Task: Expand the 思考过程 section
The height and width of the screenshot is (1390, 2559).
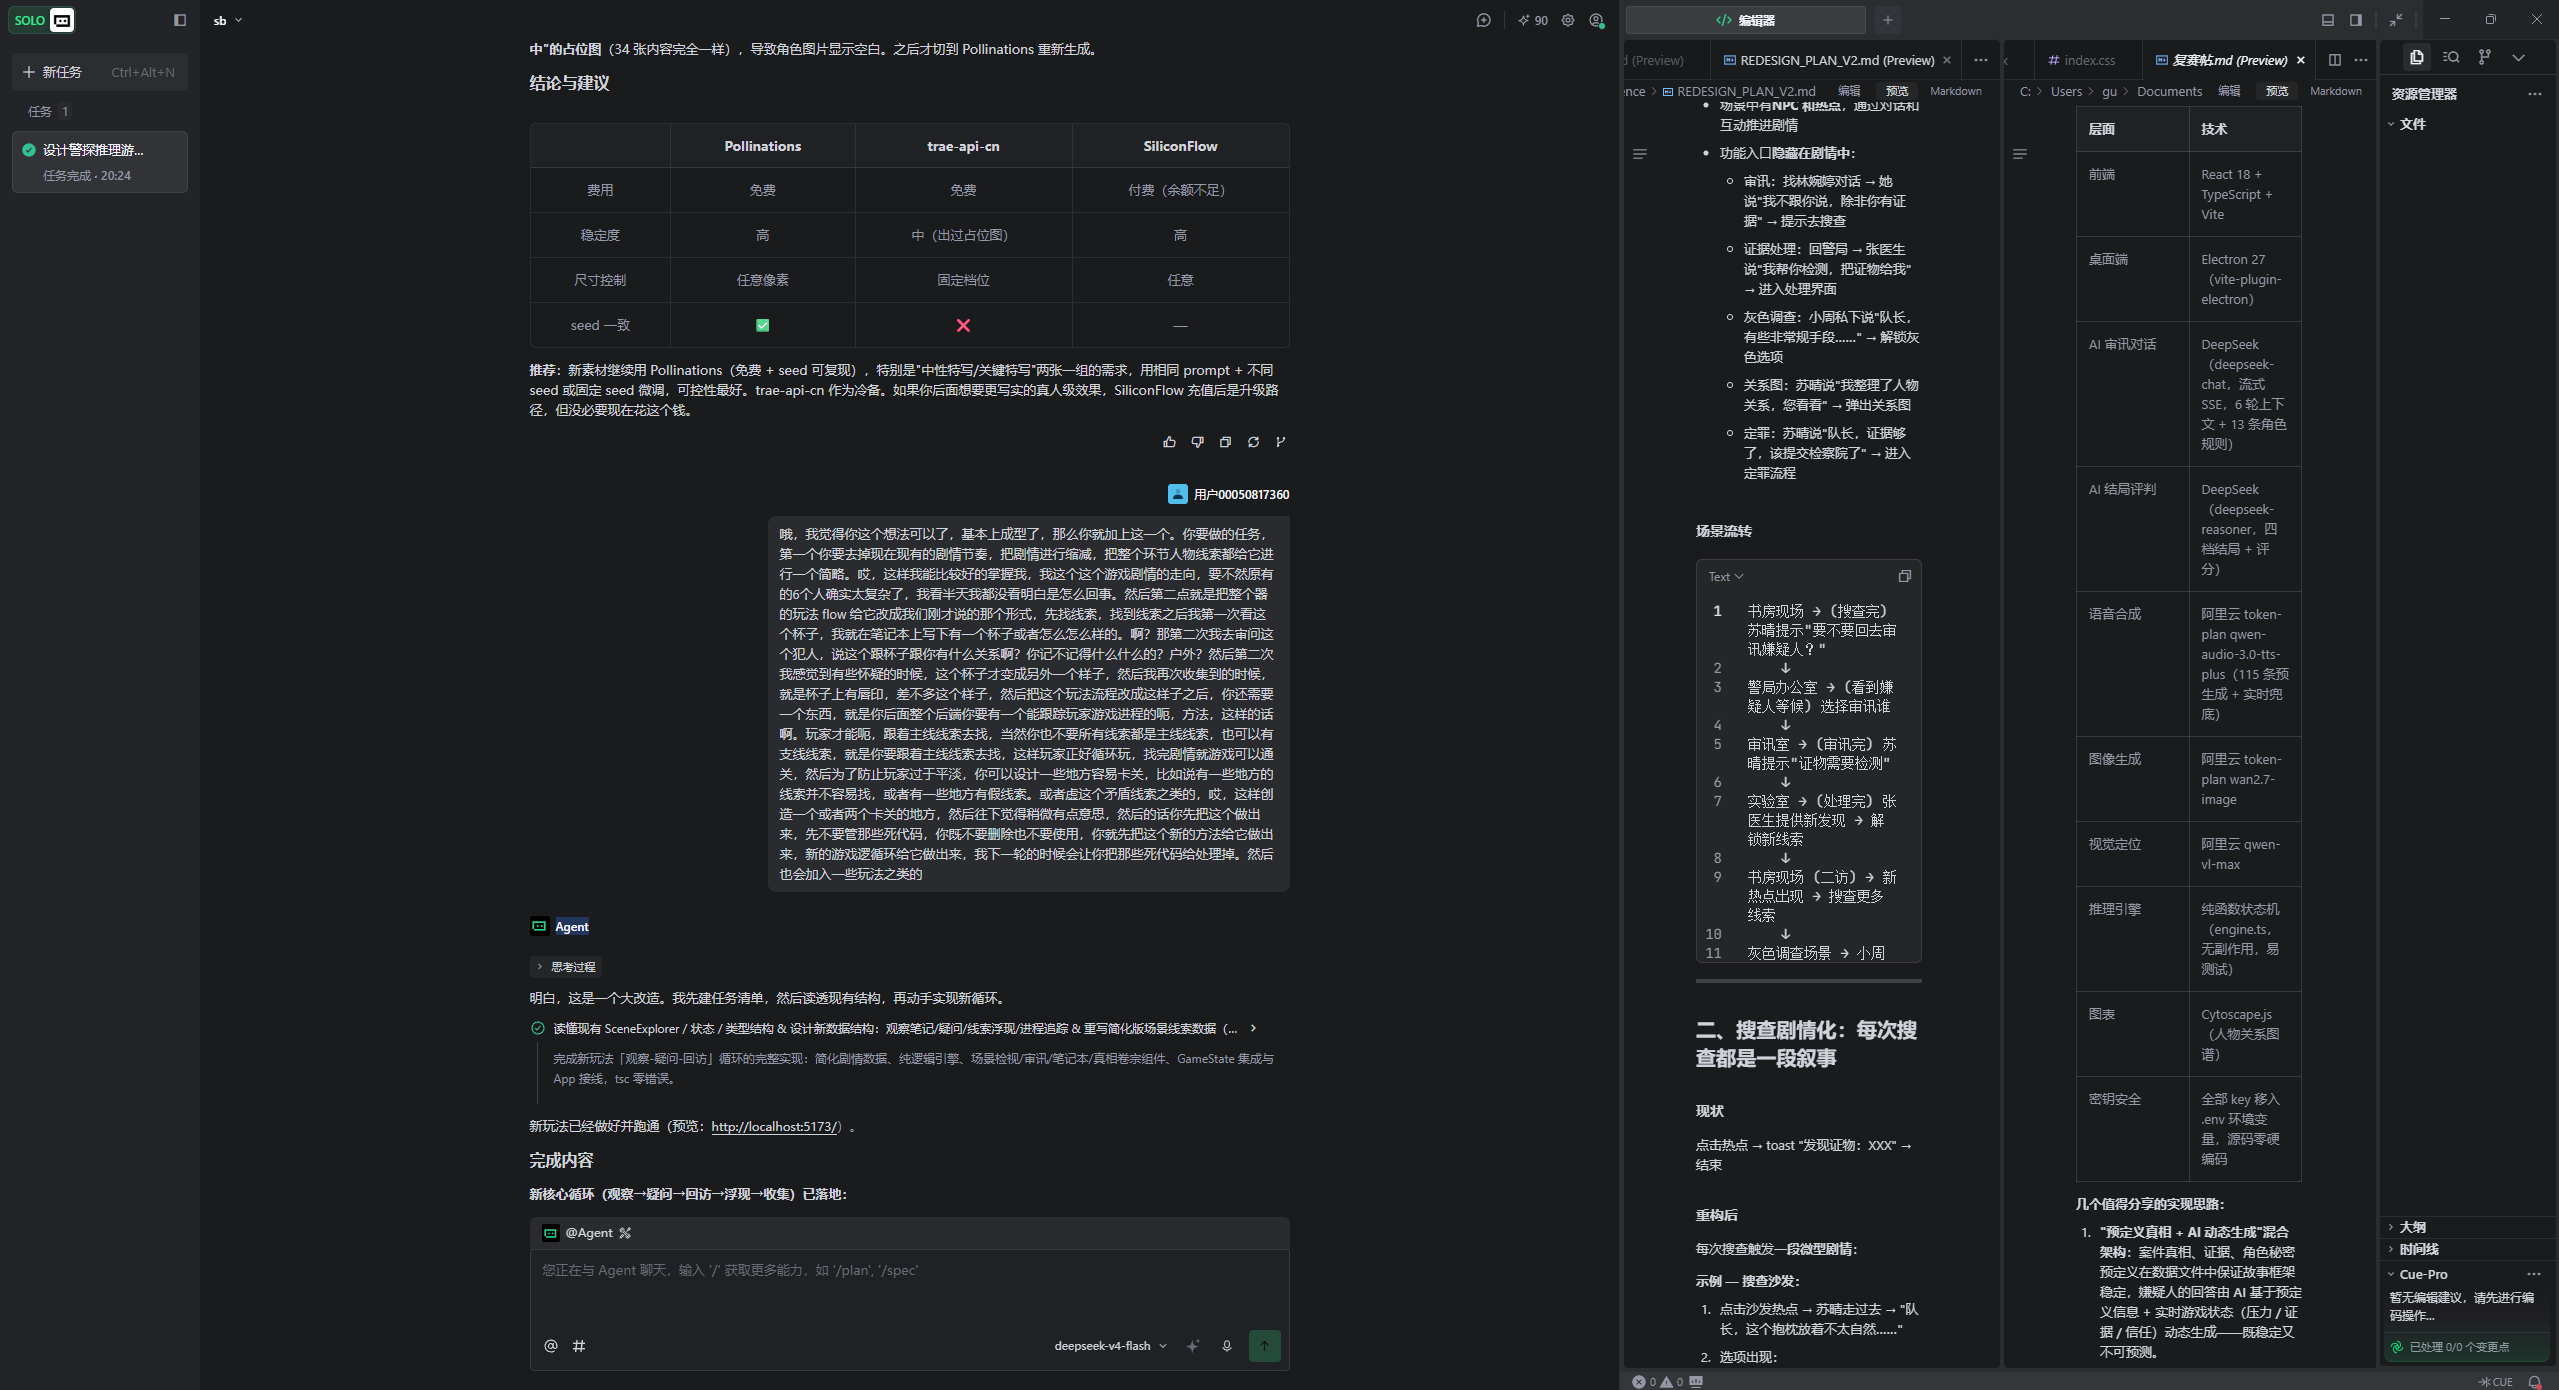Action: [566, 967]
